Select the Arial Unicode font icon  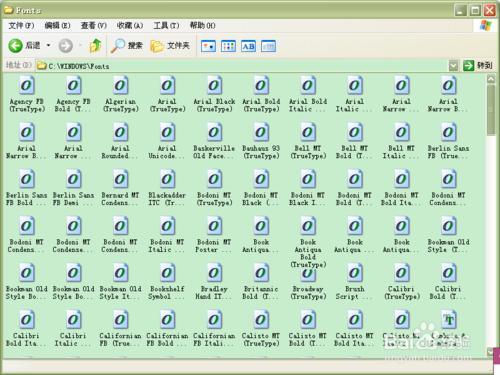[x=167, y=141]
